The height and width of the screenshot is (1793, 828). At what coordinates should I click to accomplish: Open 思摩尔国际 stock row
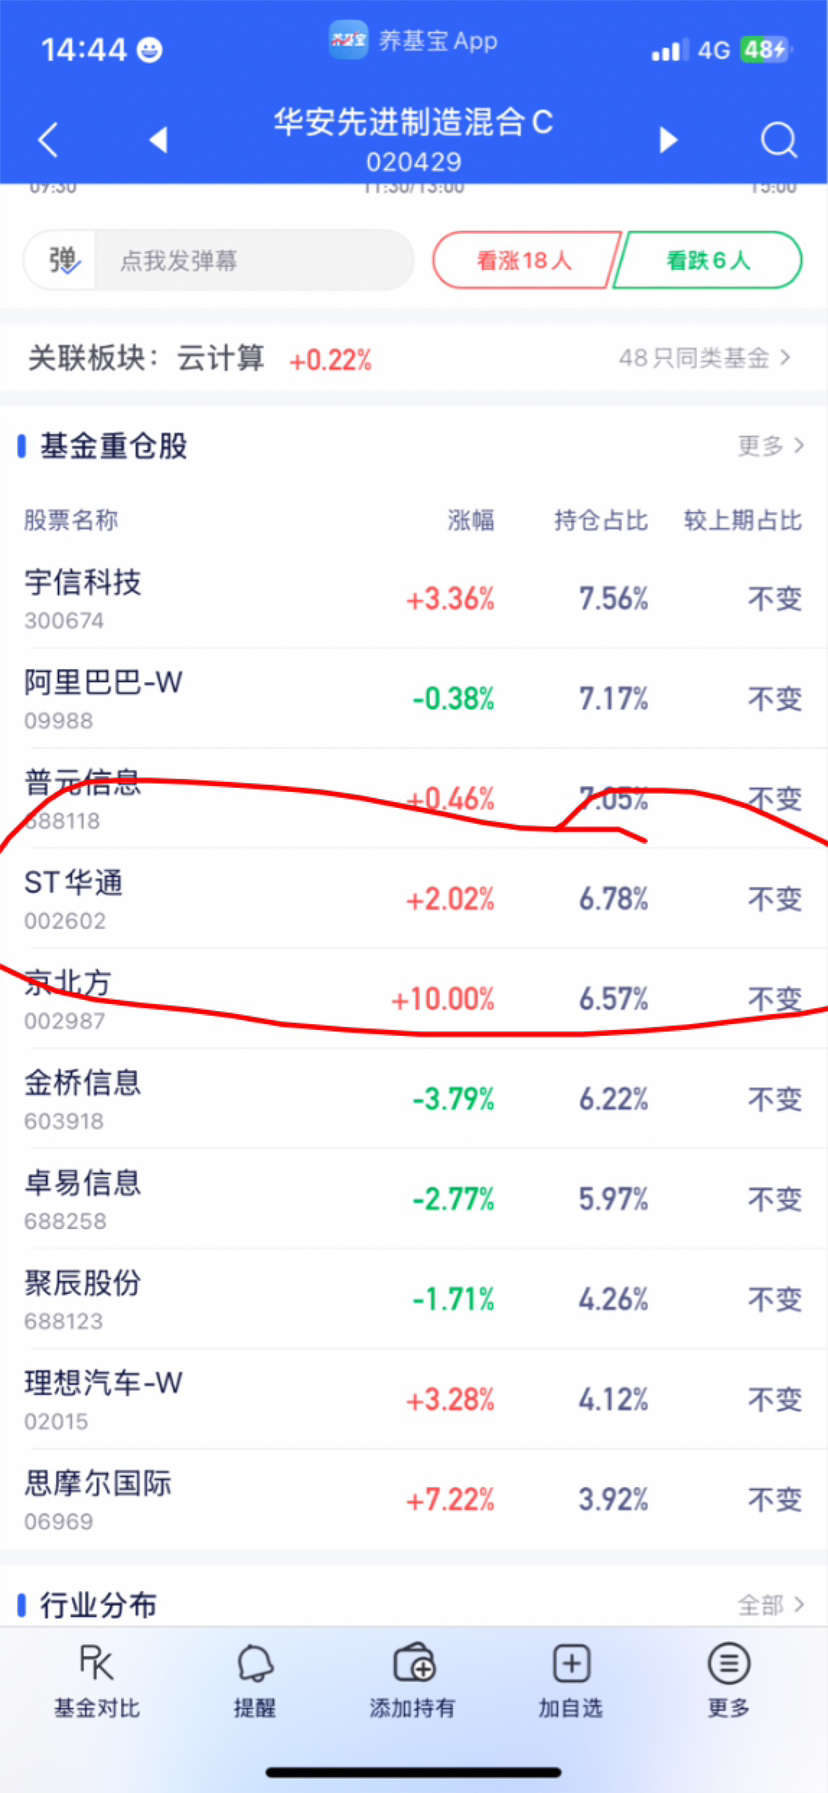tap(414, 1499)
